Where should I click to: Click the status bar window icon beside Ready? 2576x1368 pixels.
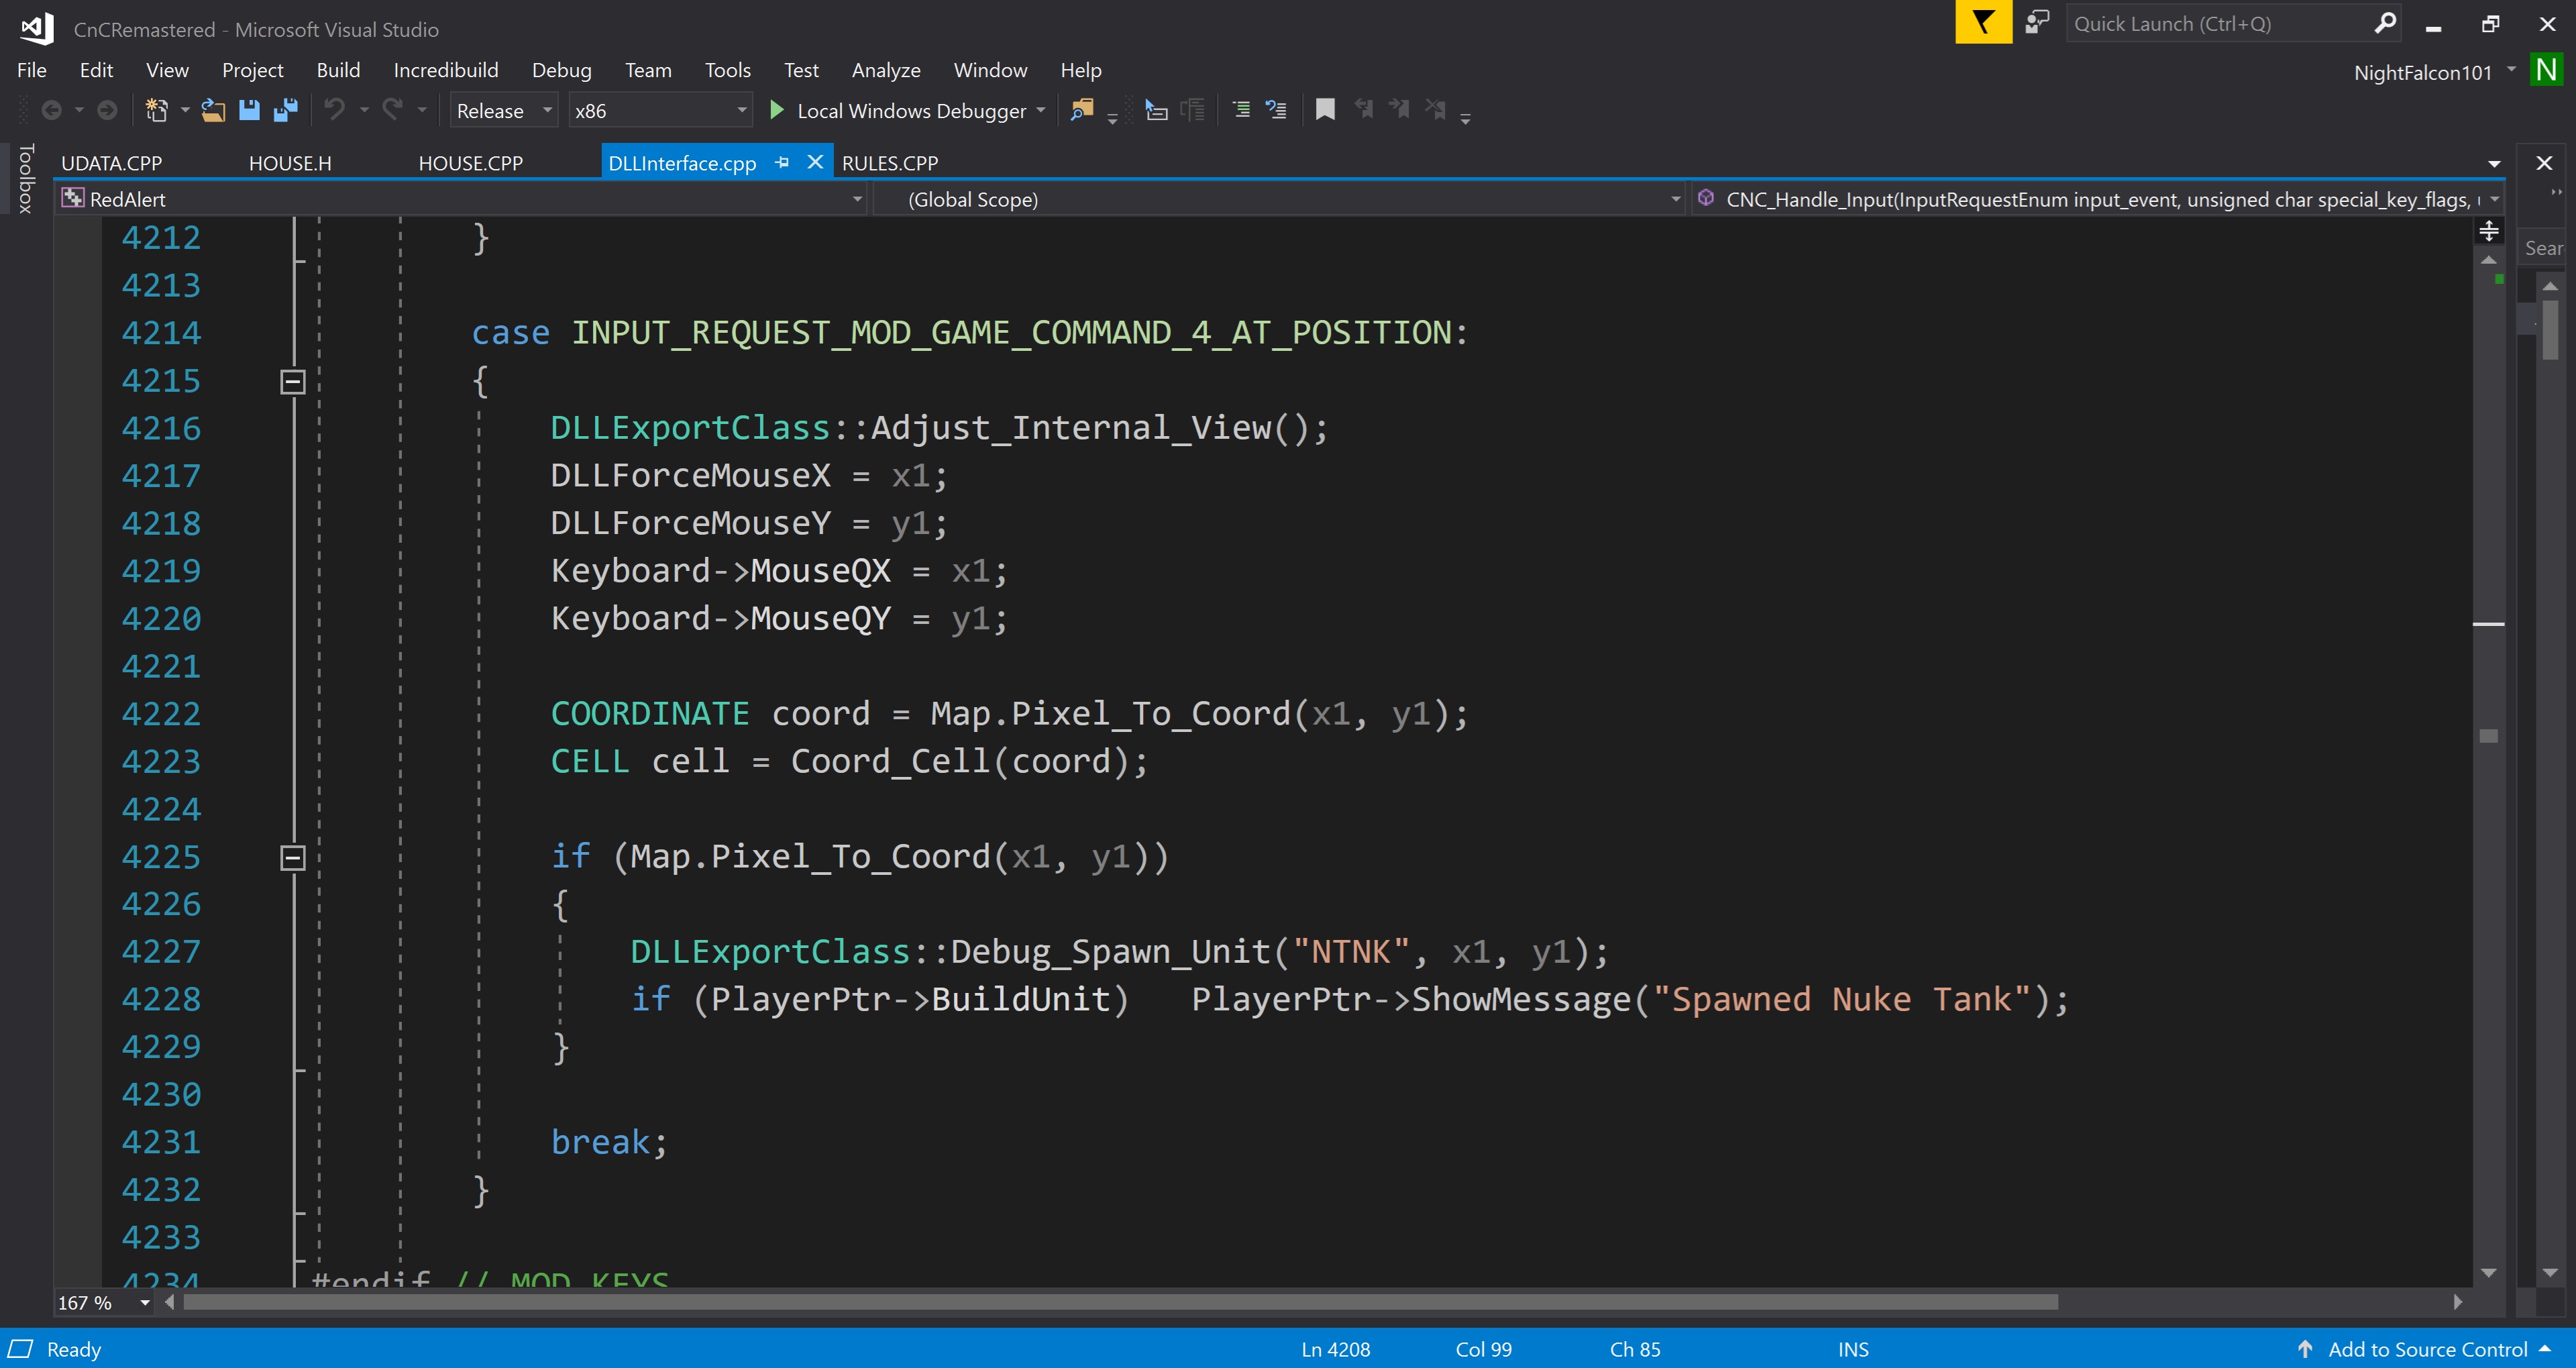pyautogui.click(x=21, y=1349)
